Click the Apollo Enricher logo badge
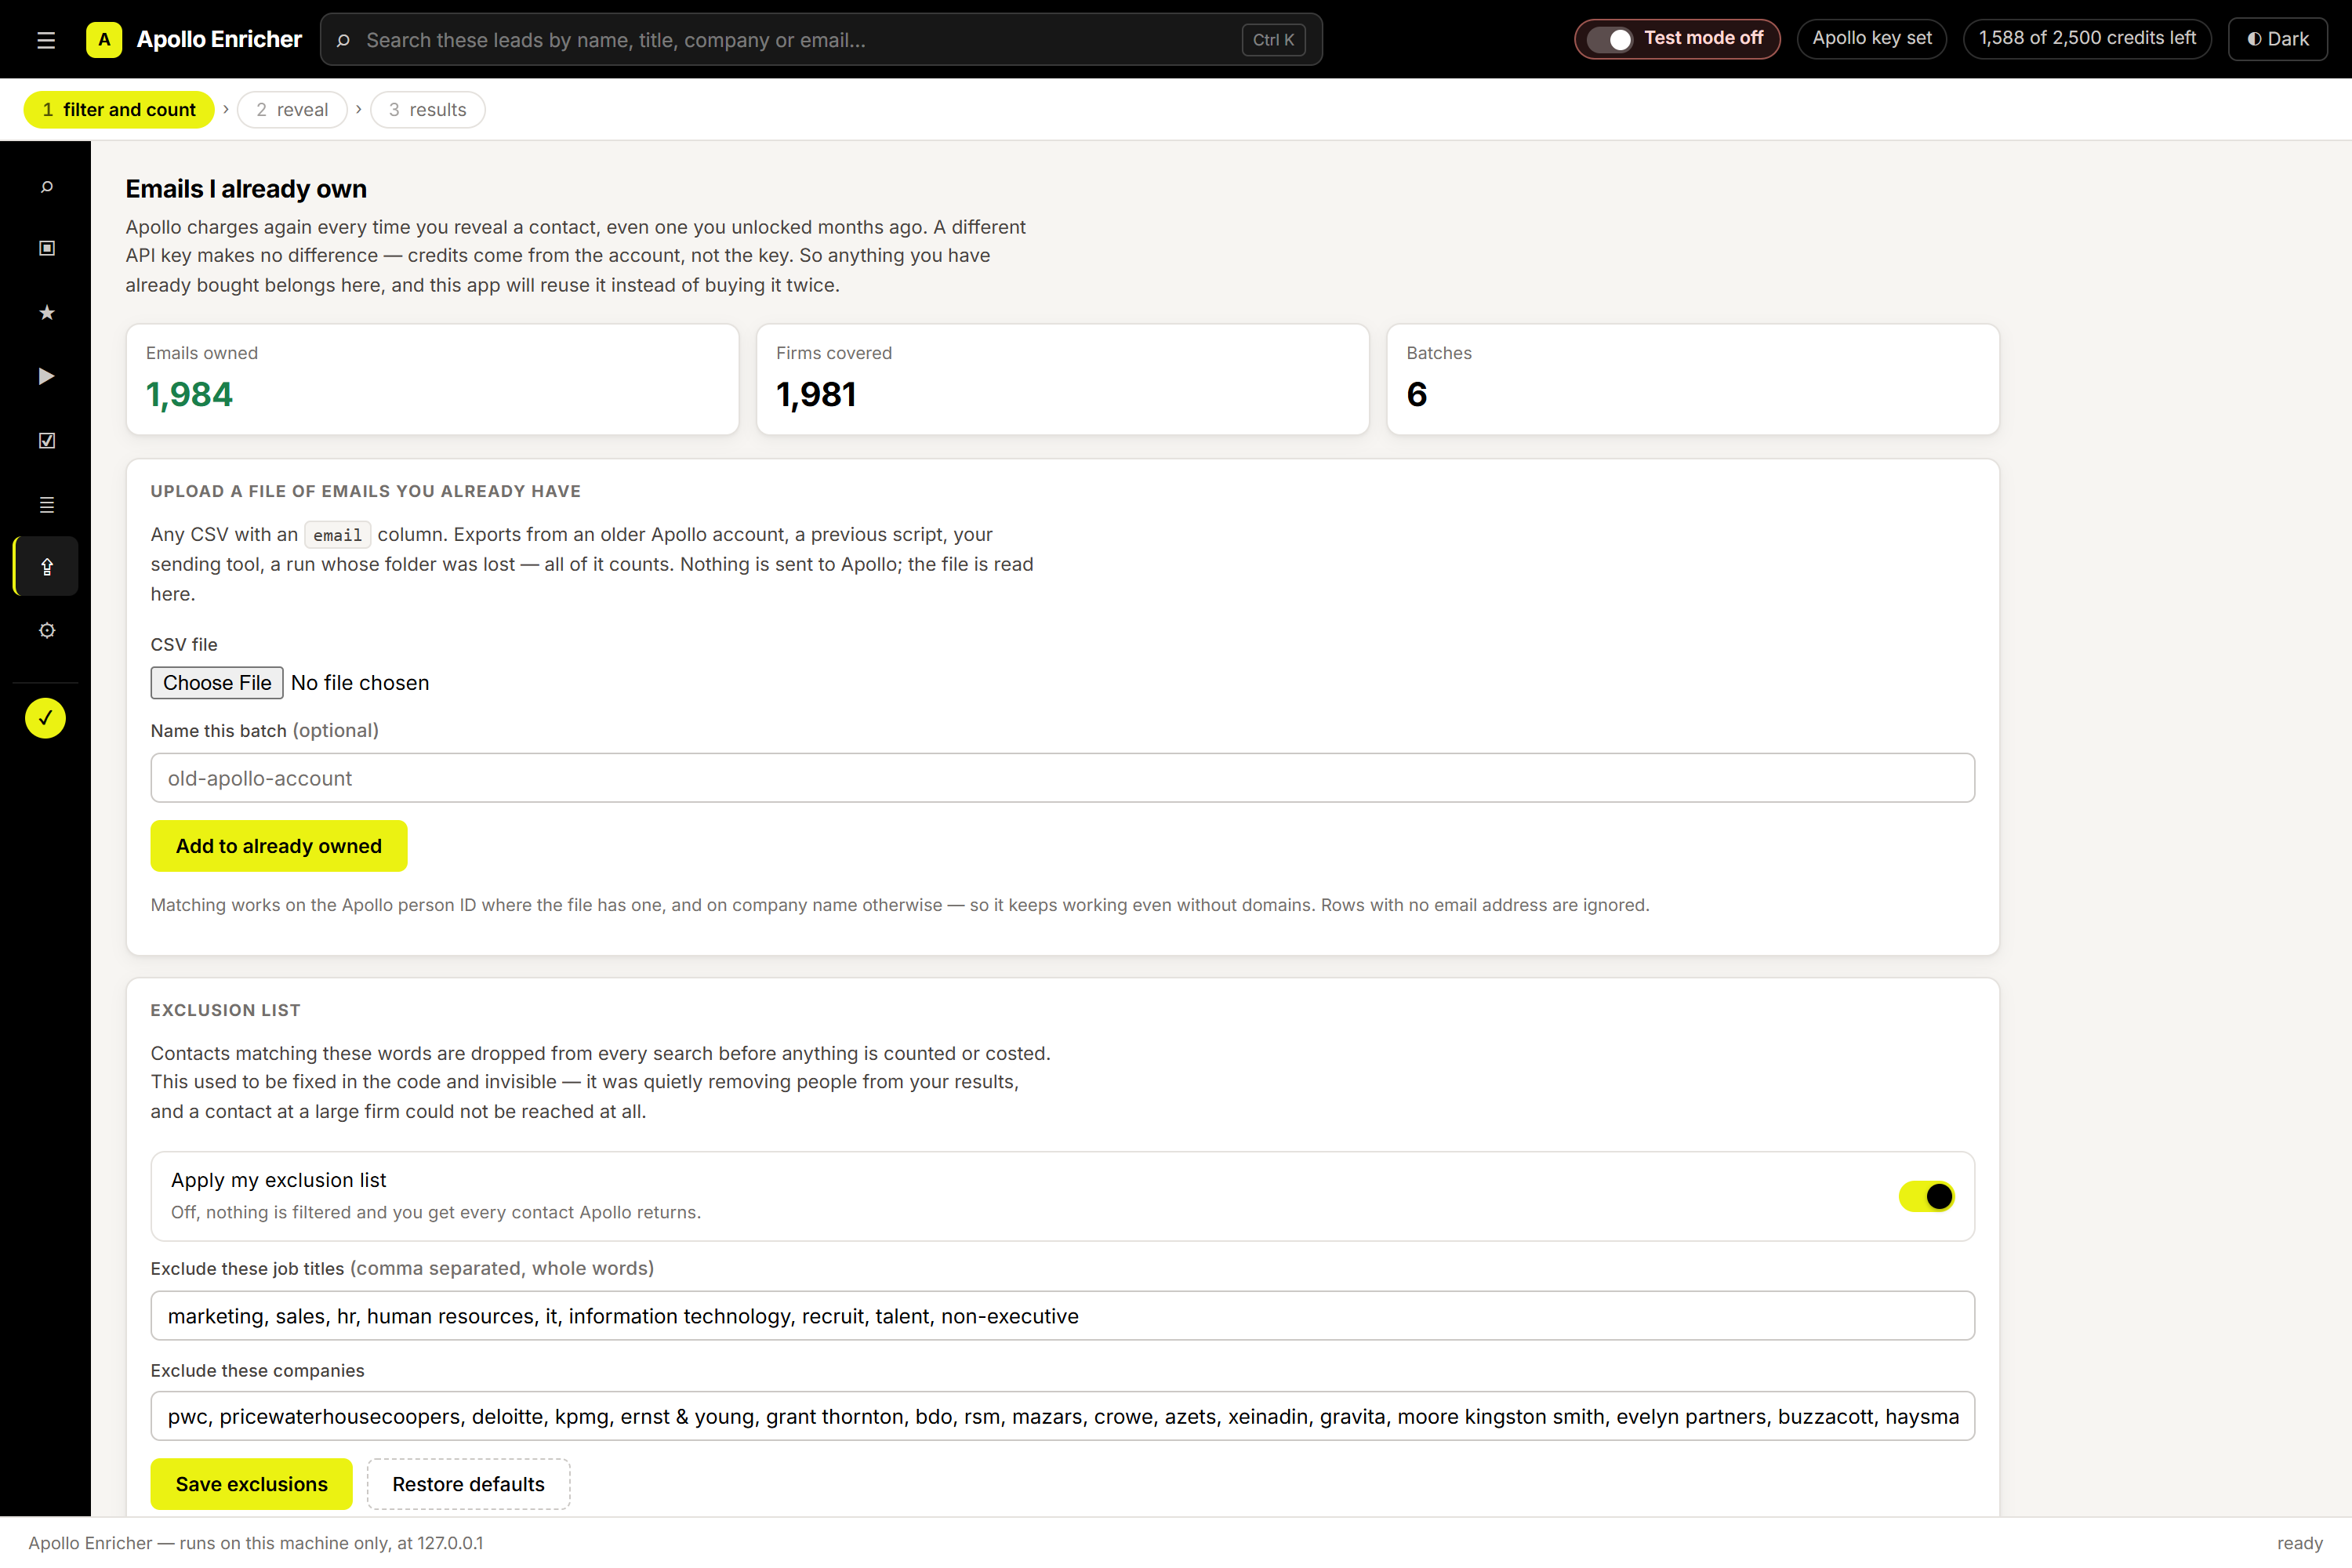The height and width of the screenshot is (1568, 2352). pos(104,40)
